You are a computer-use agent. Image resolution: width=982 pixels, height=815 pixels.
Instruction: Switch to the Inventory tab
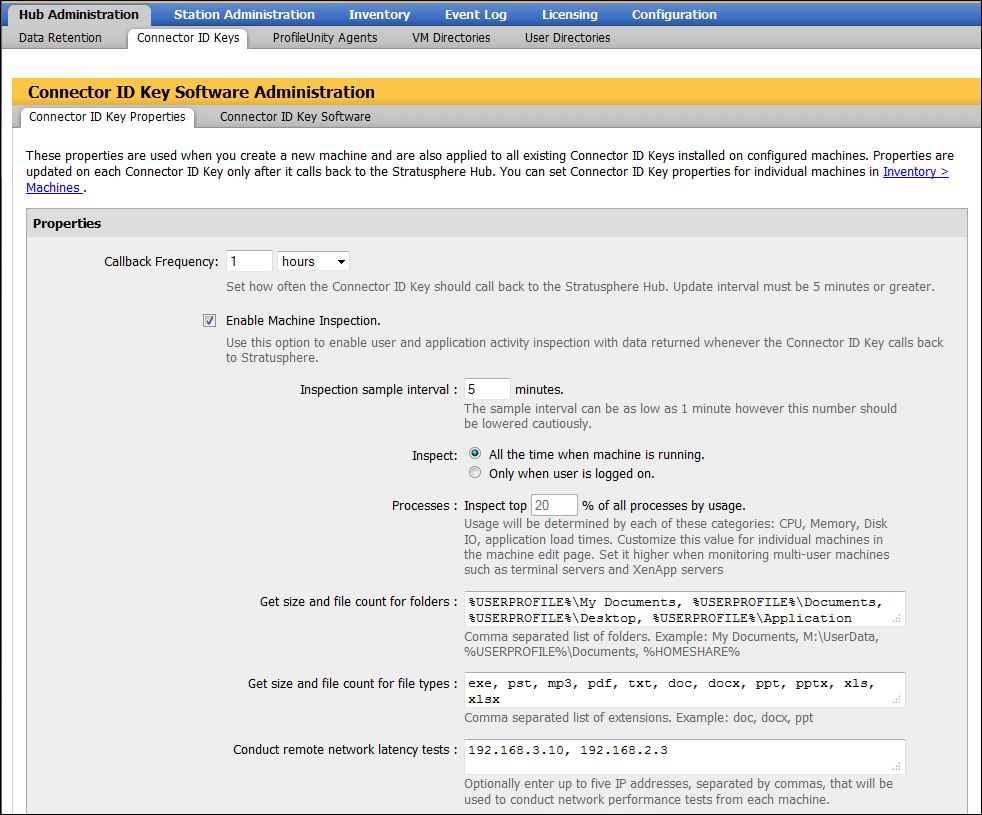[379, 15]
